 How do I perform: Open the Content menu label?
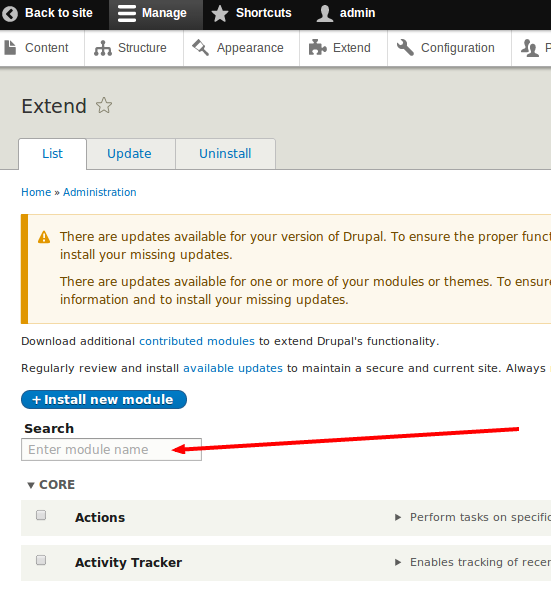[x=47, y=48]
